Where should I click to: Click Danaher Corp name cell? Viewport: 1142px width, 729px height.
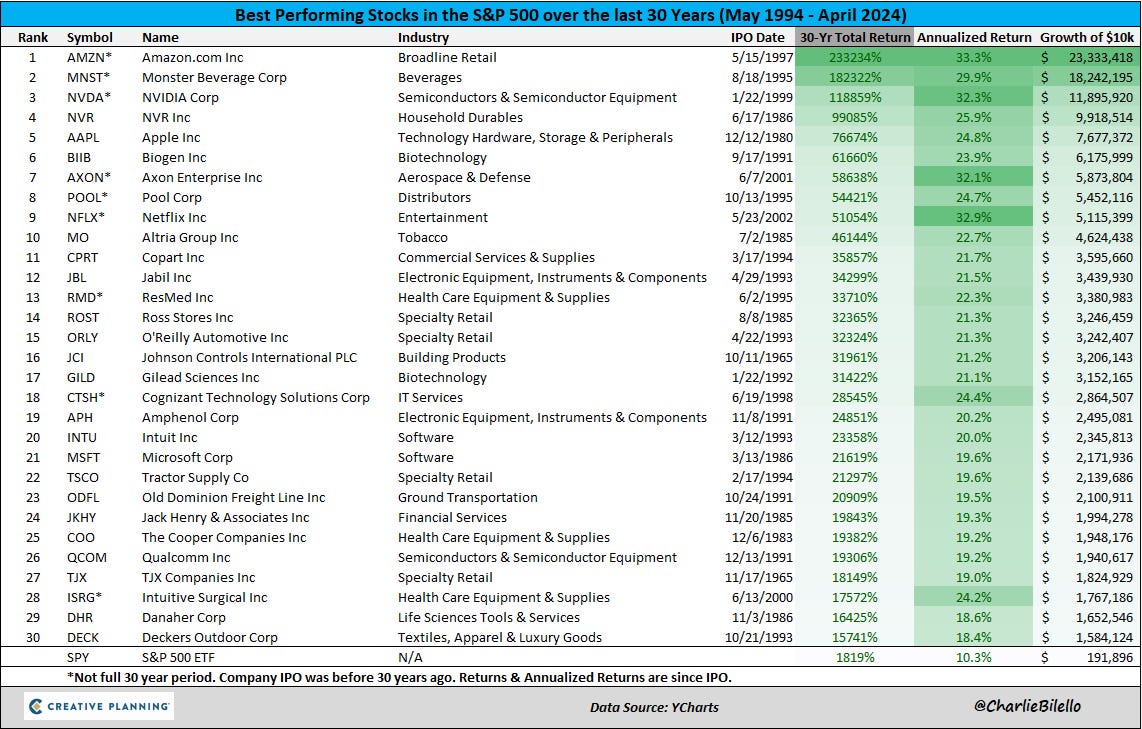[x=184, y=618]
